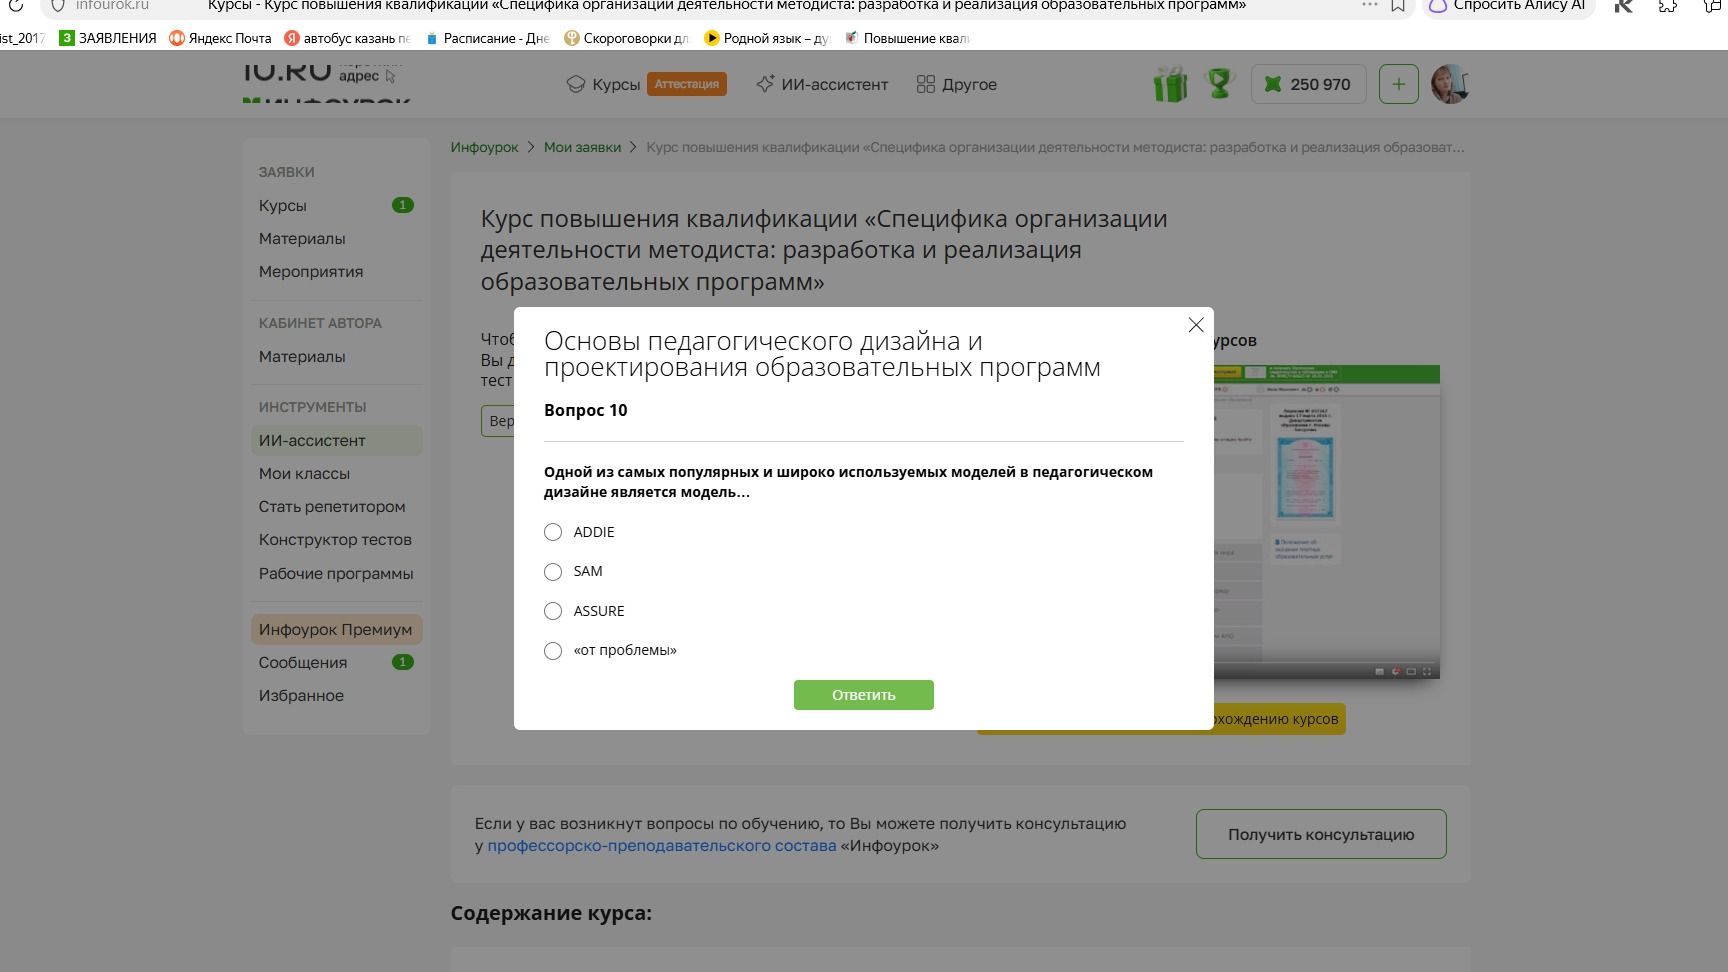
Task: Open Курсы in the ЗАЯВКИ sidebar
Action: click(x=283, y=205)
